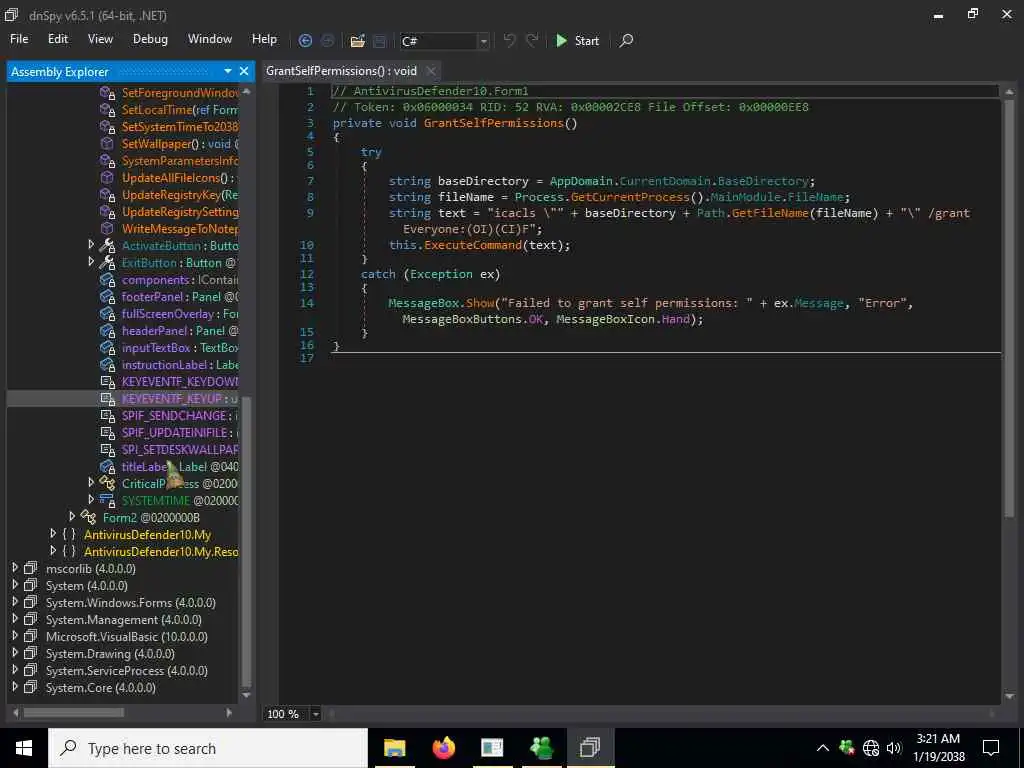Open the View menu
The width and height of the screenshot is (1024, 768).
[100, 39]
